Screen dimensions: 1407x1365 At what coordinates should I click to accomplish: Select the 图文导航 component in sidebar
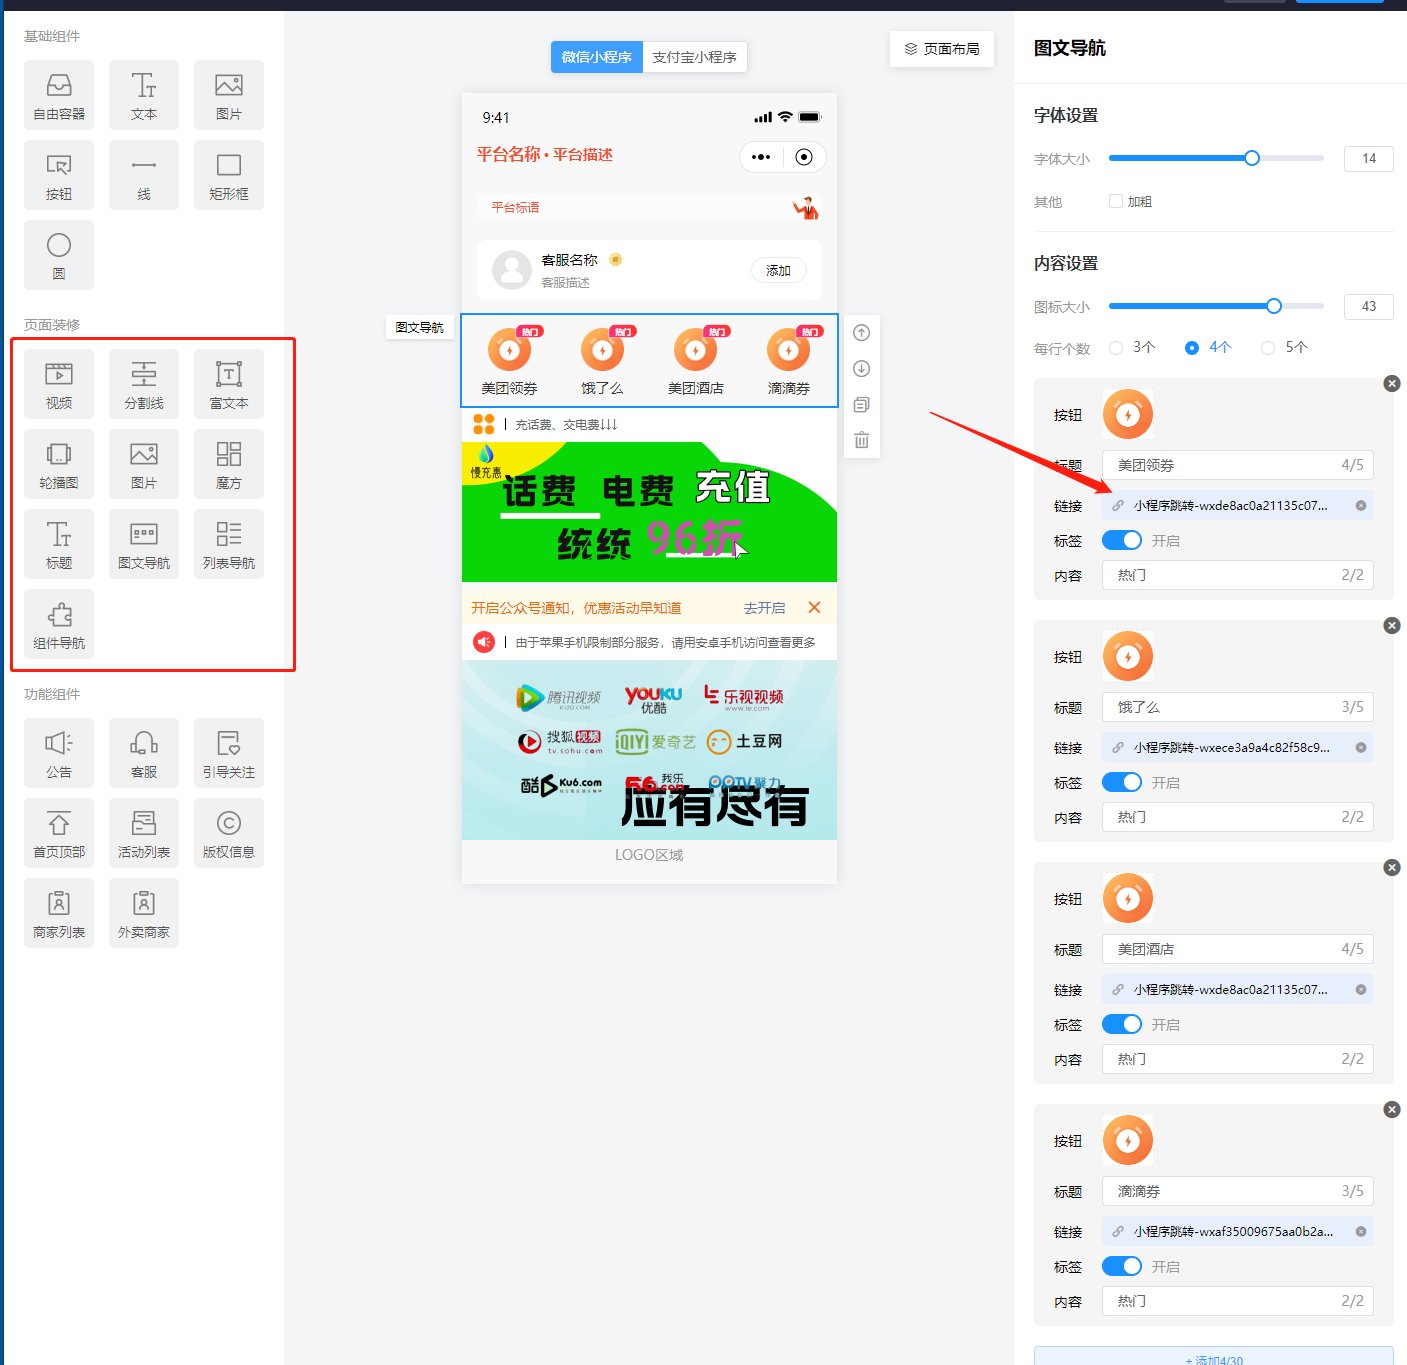pos(144,544)
